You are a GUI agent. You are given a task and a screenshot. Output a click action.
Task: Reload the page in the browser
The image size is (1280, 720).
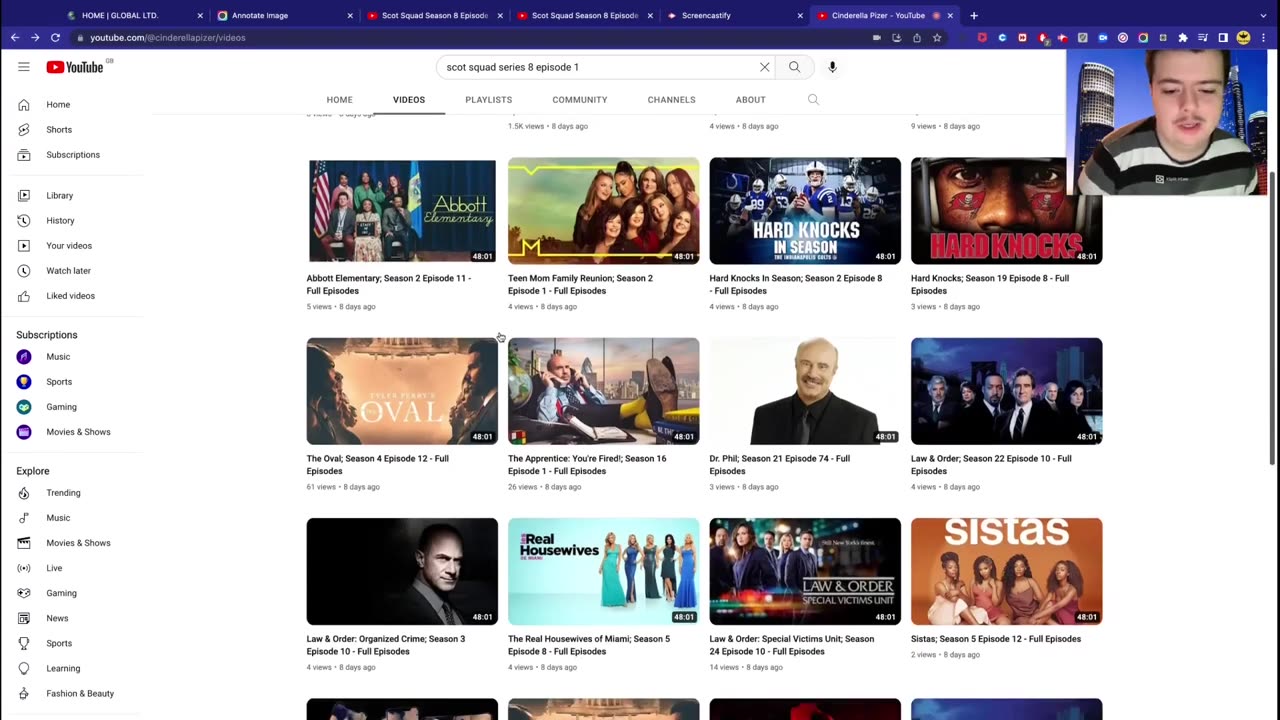click(x=55, y=38)
